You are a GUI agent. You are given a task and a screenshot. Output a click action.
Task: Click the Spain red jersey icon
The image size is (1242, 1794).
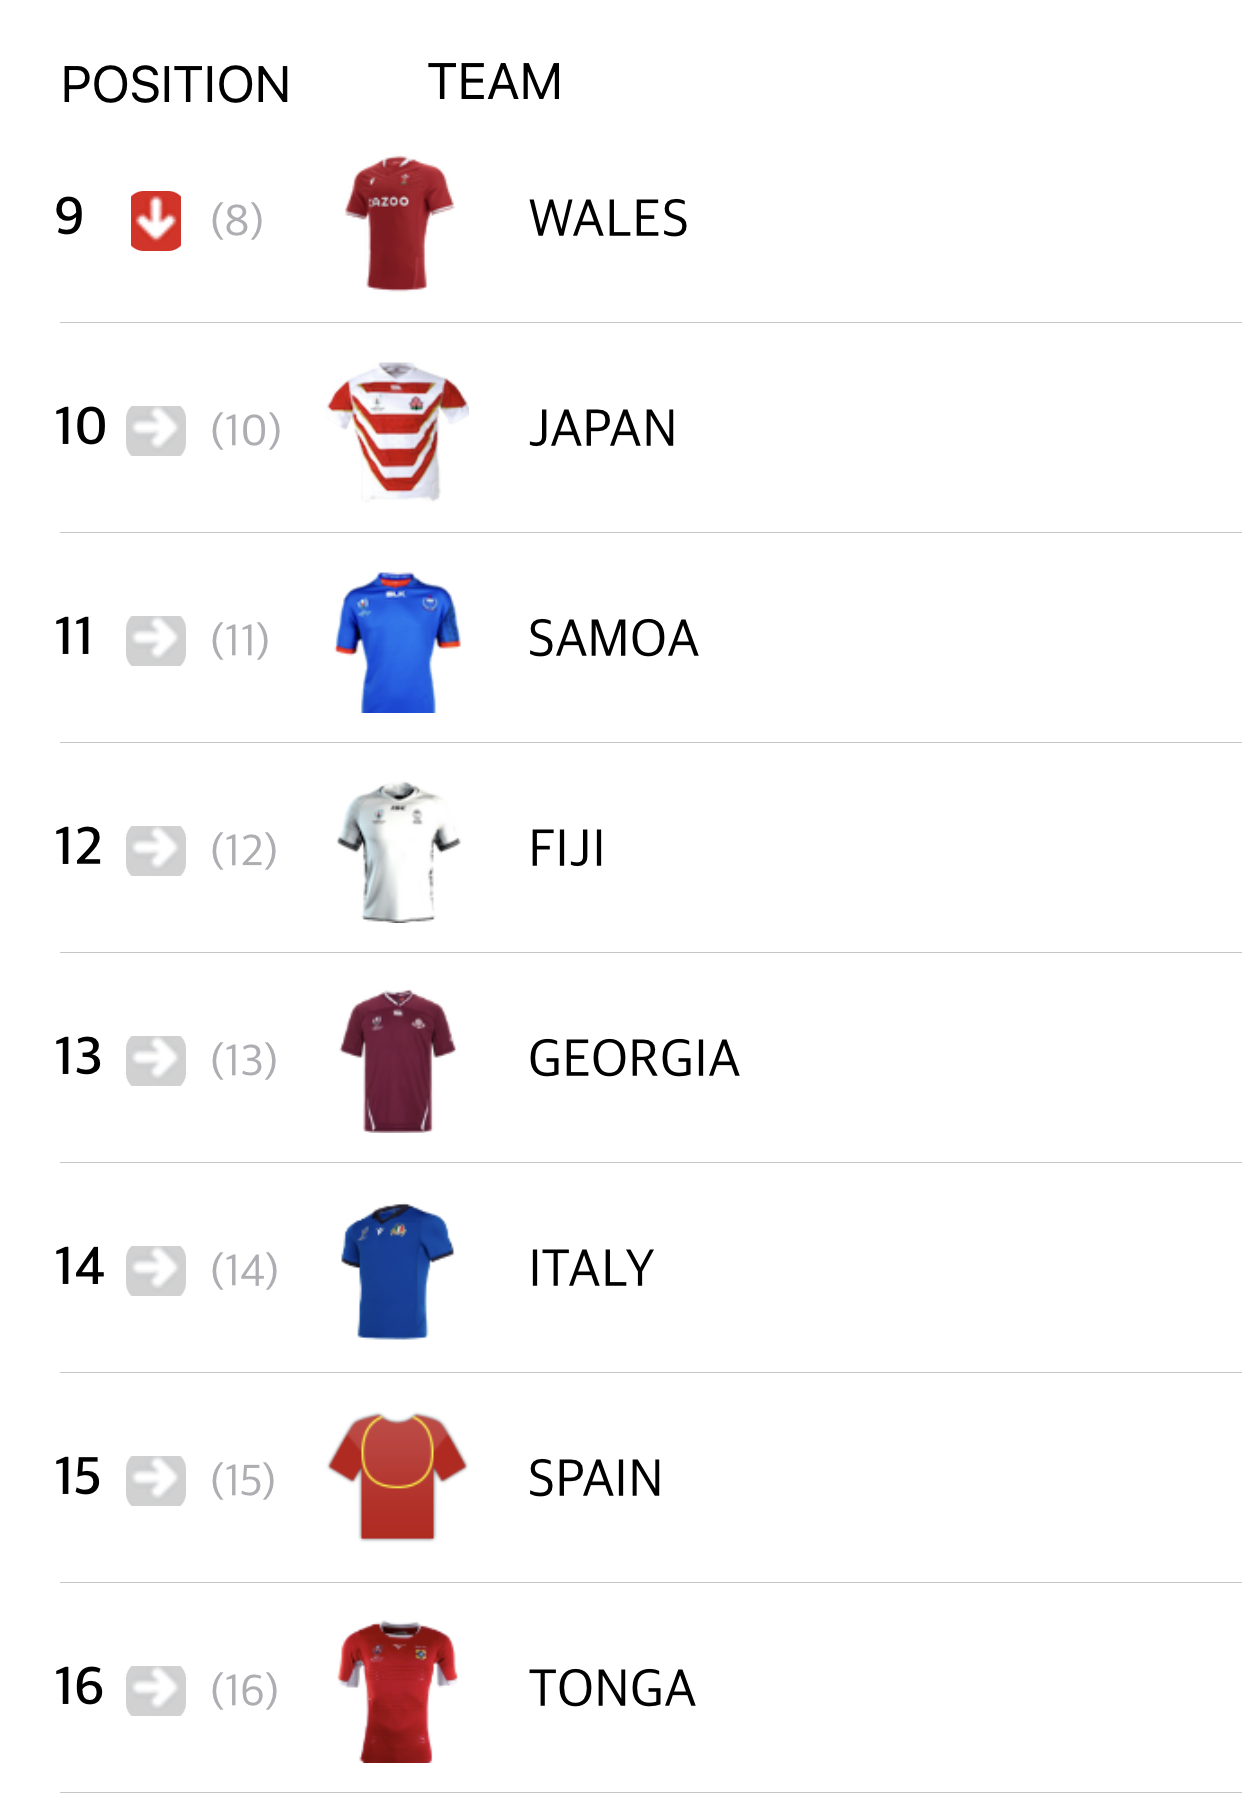[x=398, y=1477]
